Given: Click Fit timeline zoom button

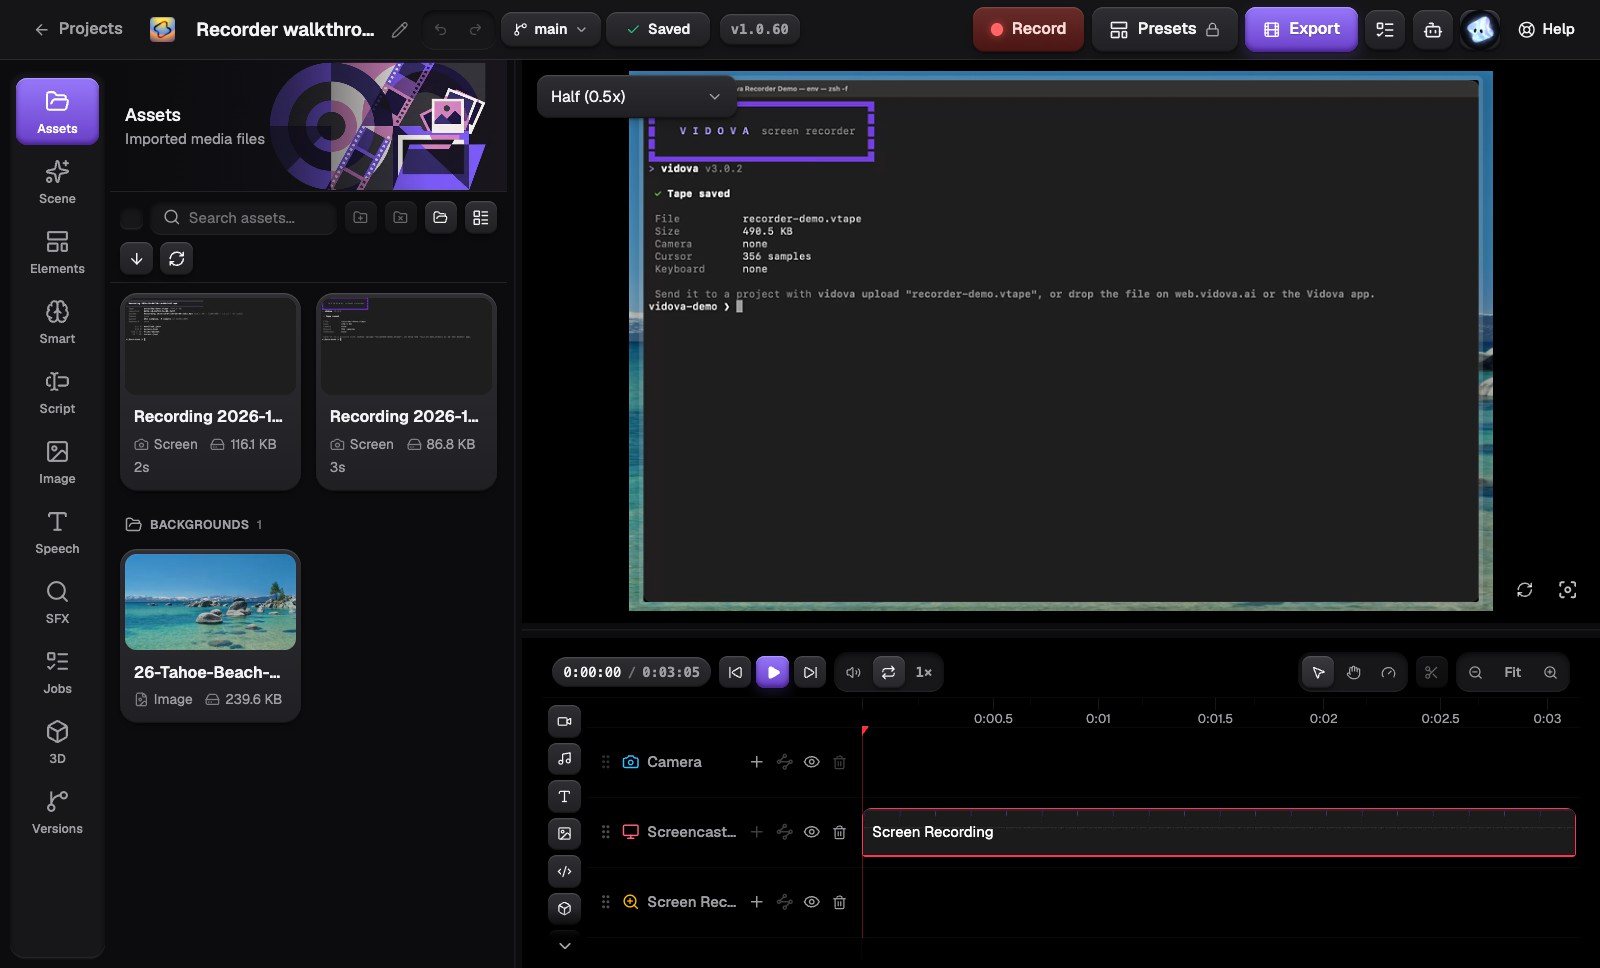Looking at the screenshot, I should pos(1512,673).
